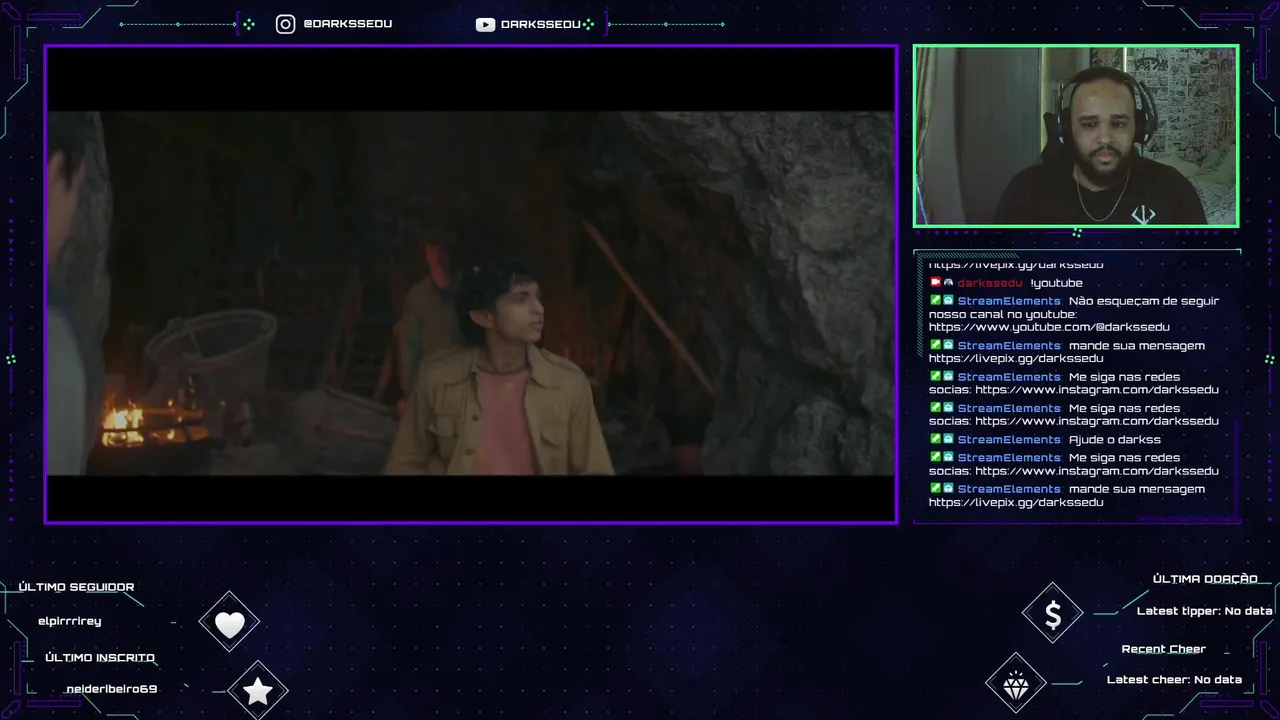Click StreamElements name on 'Ajude o darkss' message
Viewport: 1280px width, 720px height.
coord(1009,440)
